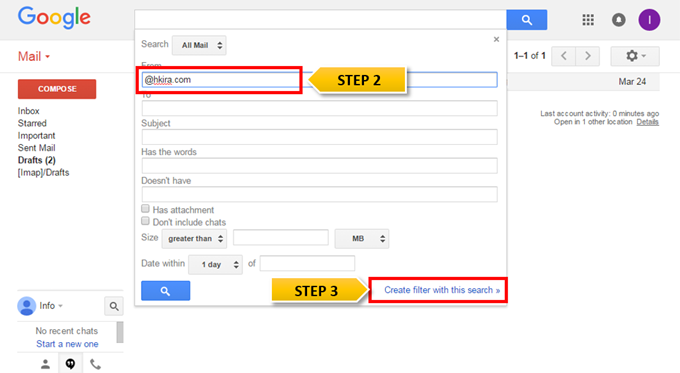Open the 1 day date dropdown
The height and width of the screenshot is (373, 680).
(216, 264)
